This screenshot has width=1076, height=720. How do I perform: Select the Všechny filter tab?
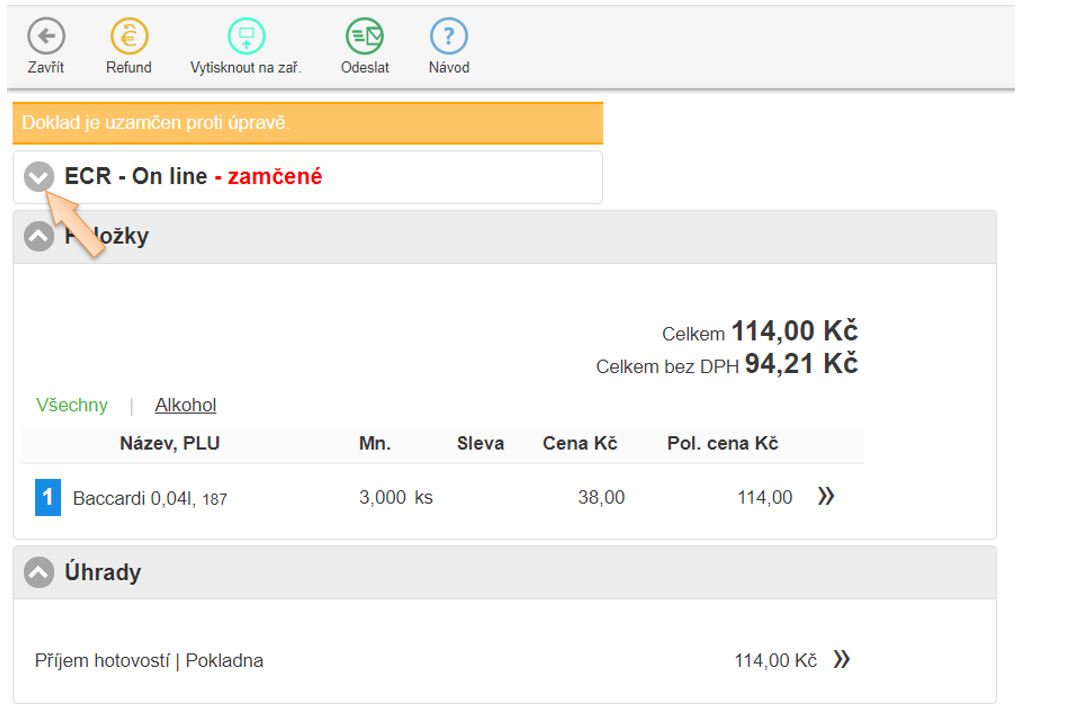[x=72, y=405]
